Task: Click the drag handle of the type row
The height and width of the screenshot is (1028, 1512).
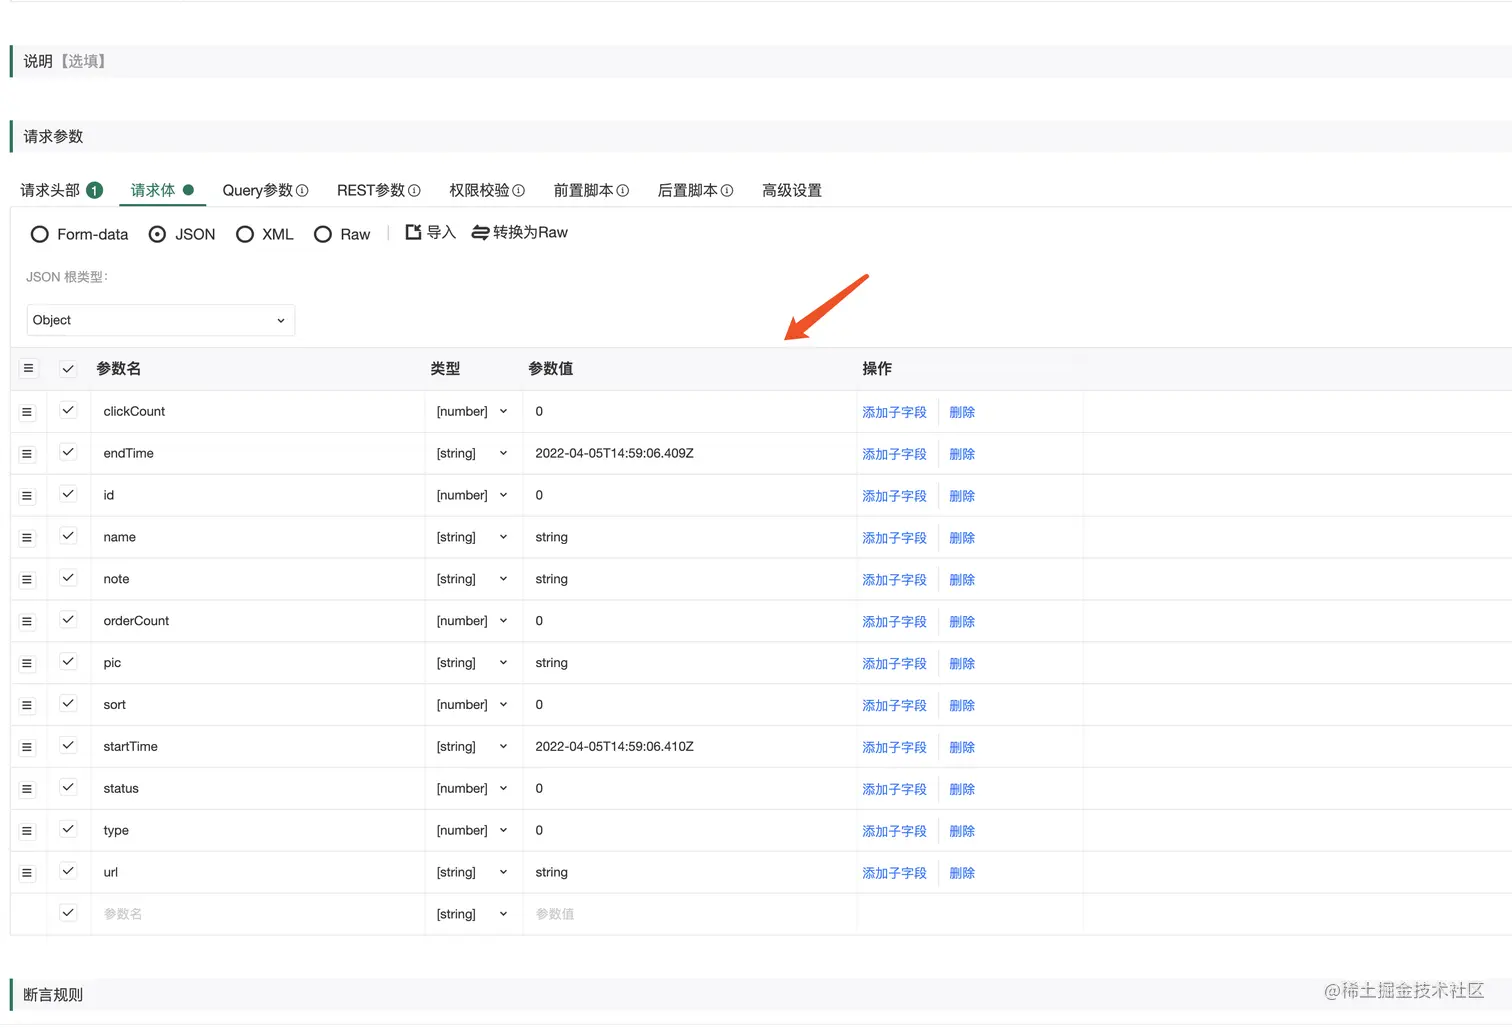Action: tap(27, 832)
